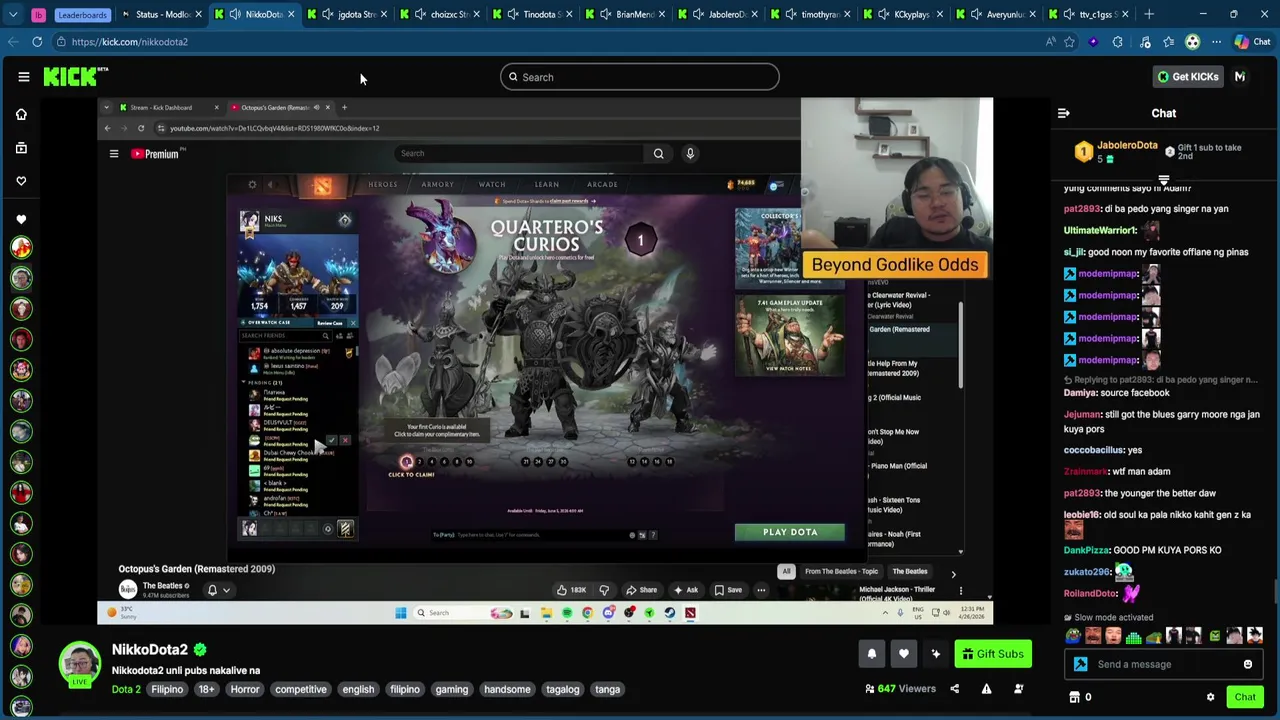Click the KICK logo
Image resolution: width=1280 pixels, height=720 pixels.
coord(75,77)
